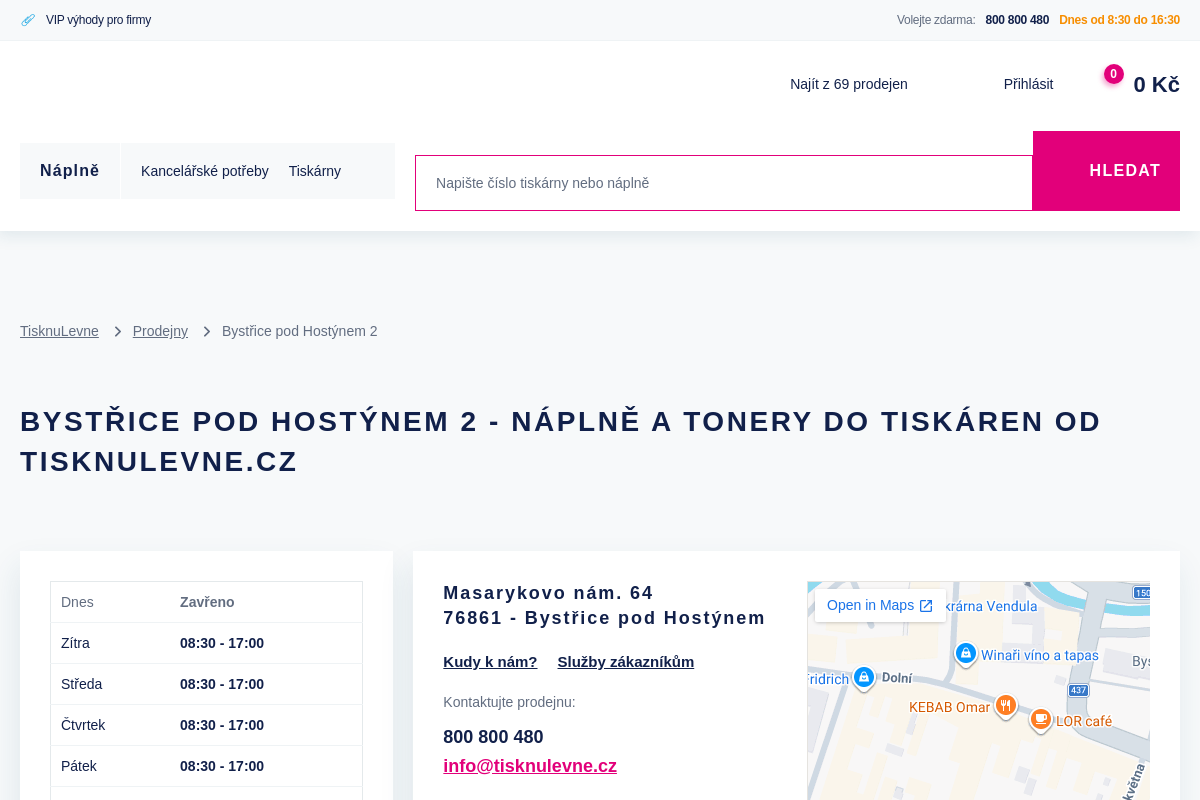The image size is (1200, 800).
Task: Open the Náplně category menu
Action: click(x=69, y=170)
